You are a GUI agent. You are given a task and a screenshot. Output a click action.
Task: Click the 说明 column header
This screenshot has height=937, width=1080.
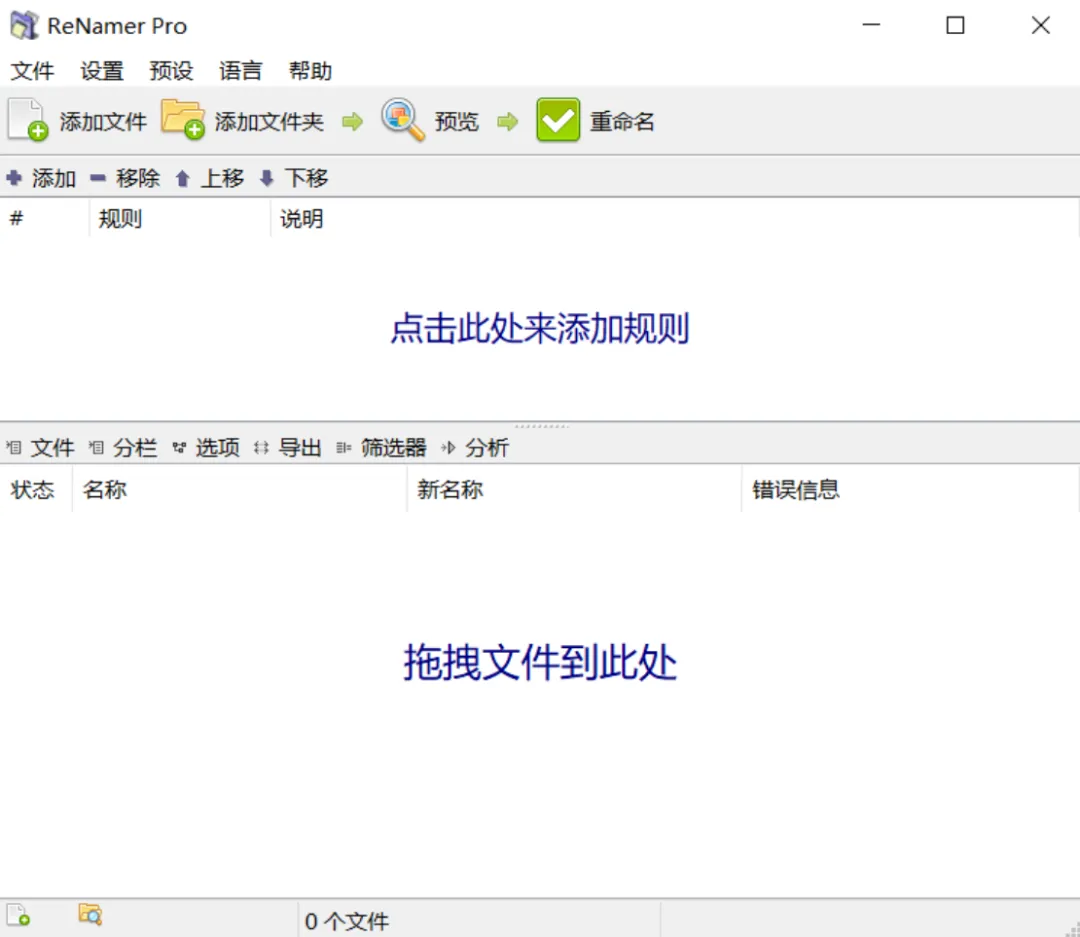pos(674,218)
